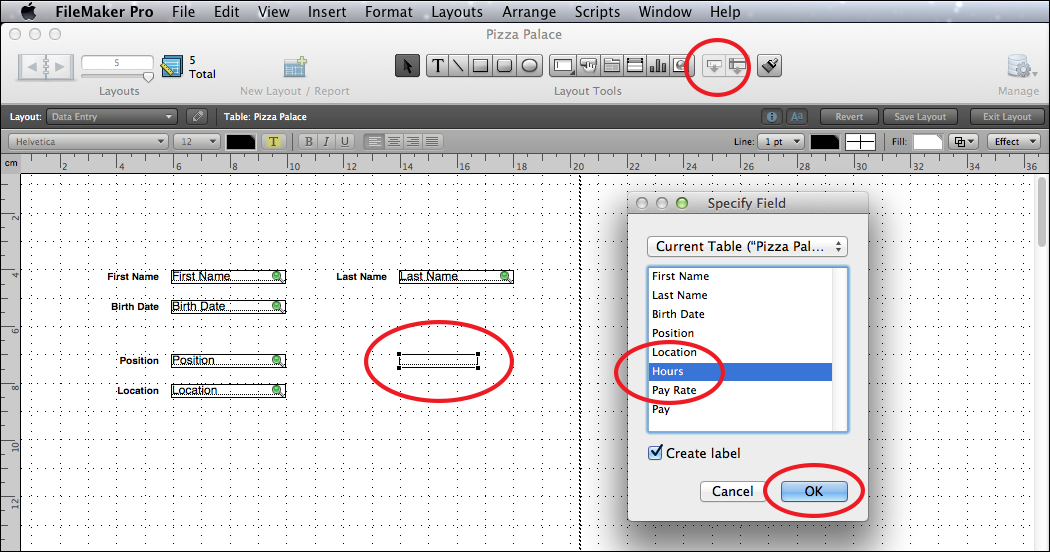The height and width of the screenshot is (552, 1050).
Task: Open the fill pattern dropdown
Action: pos(964,141)
